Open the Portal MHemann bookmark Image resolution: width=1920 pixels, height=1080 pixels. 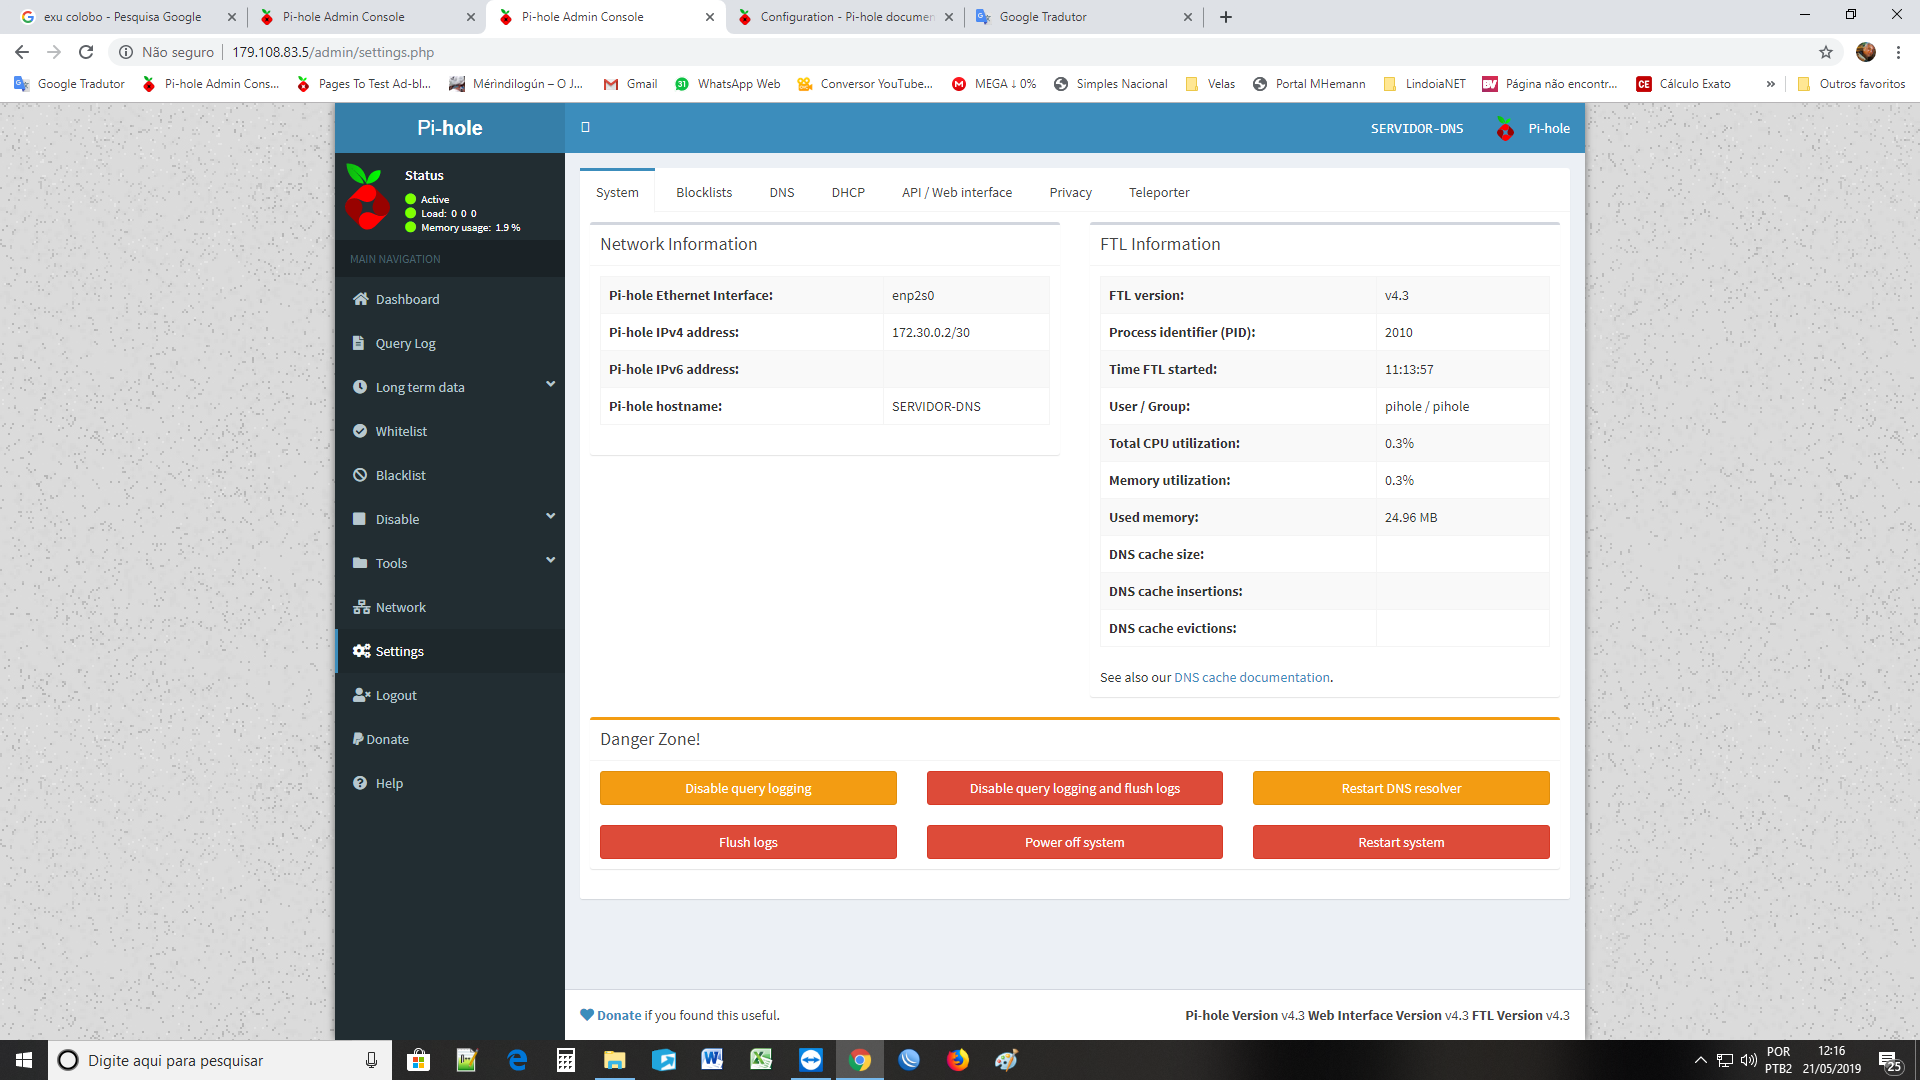[x=1309, y=84]
